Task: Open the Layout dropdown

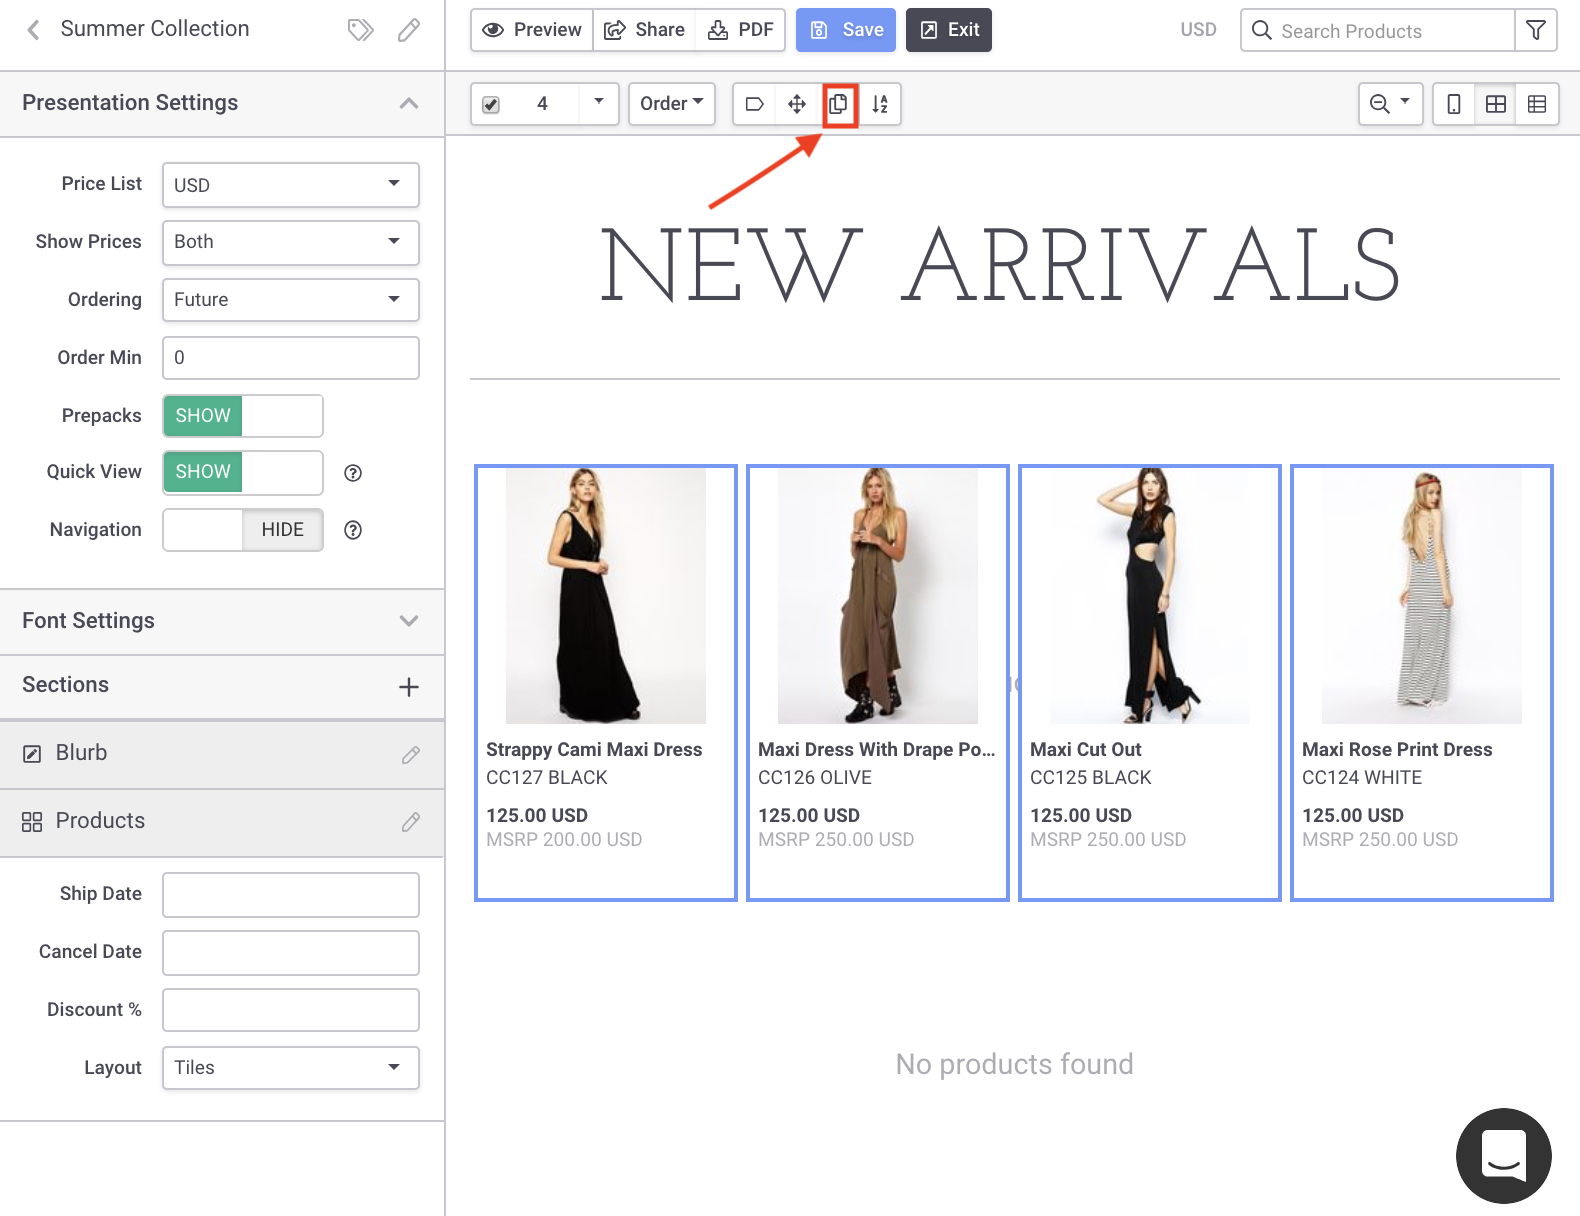Action: (x=291, y=1068)
